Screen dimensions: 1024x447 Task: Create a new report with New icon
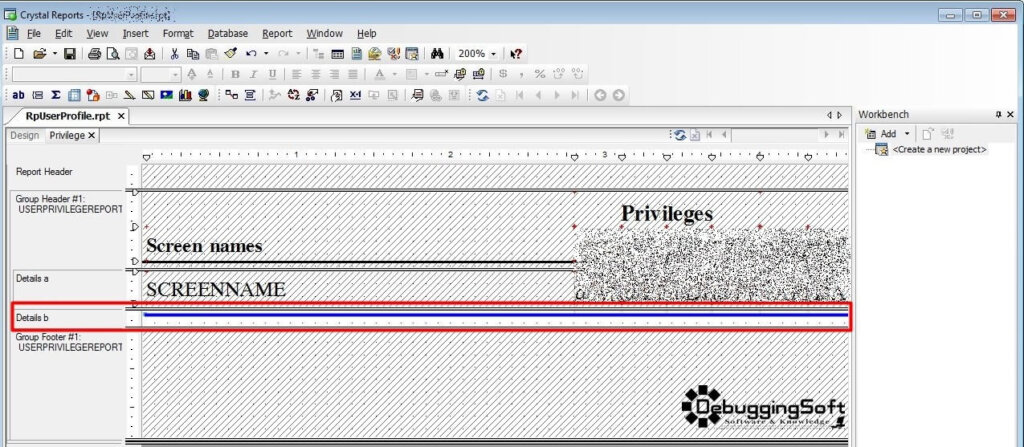tap(18, 54)
